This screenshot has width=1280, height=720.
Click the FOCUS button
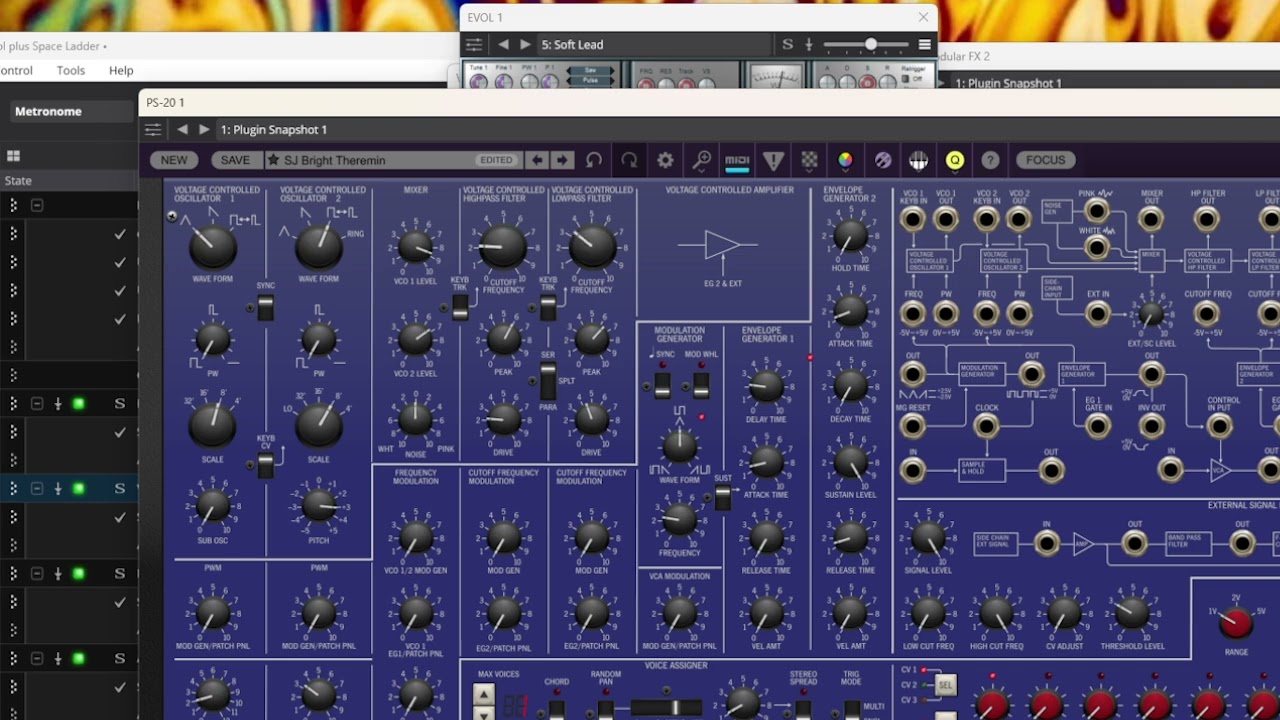(x=1045, y=160)
